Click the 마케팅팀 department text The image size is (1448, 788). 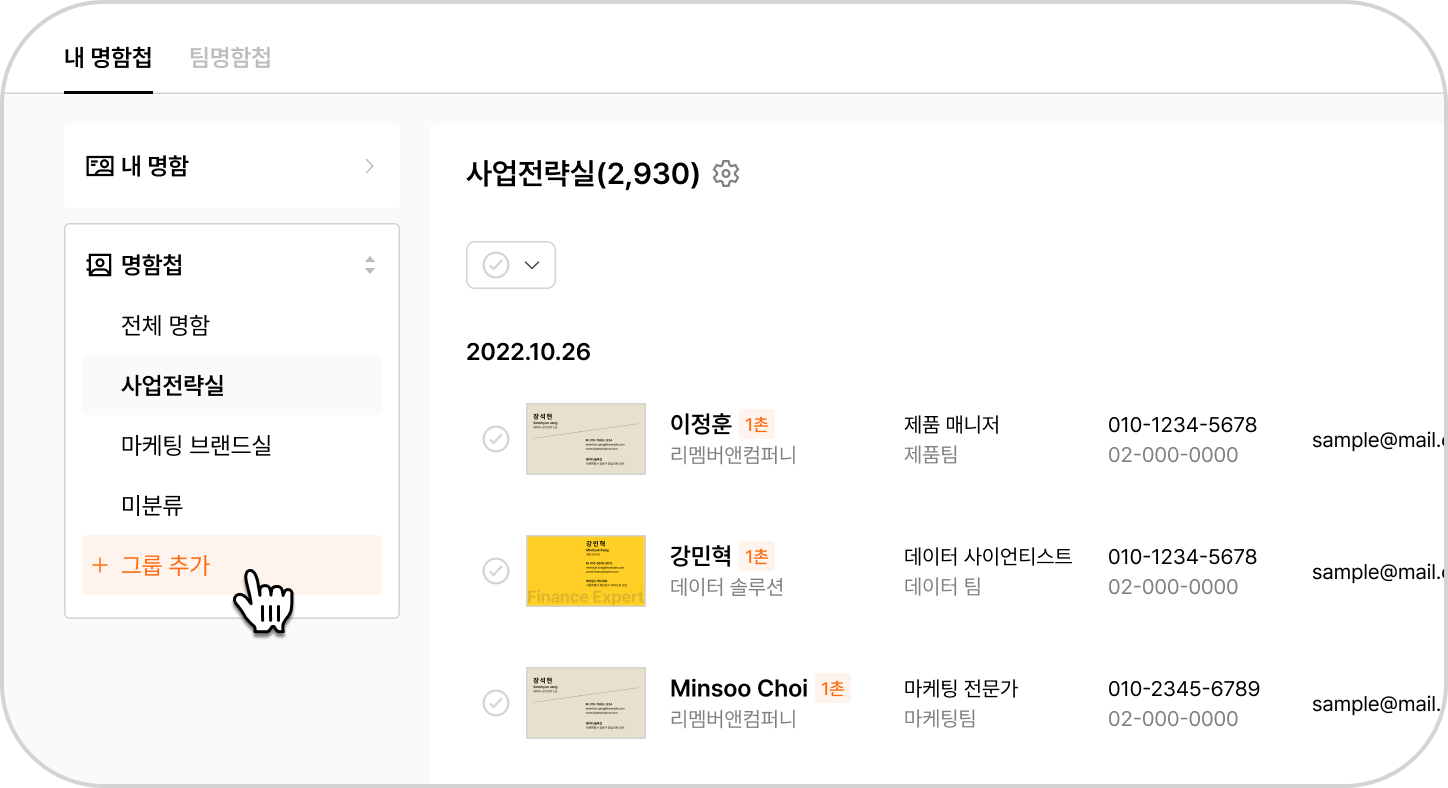[x=940, y=719]
